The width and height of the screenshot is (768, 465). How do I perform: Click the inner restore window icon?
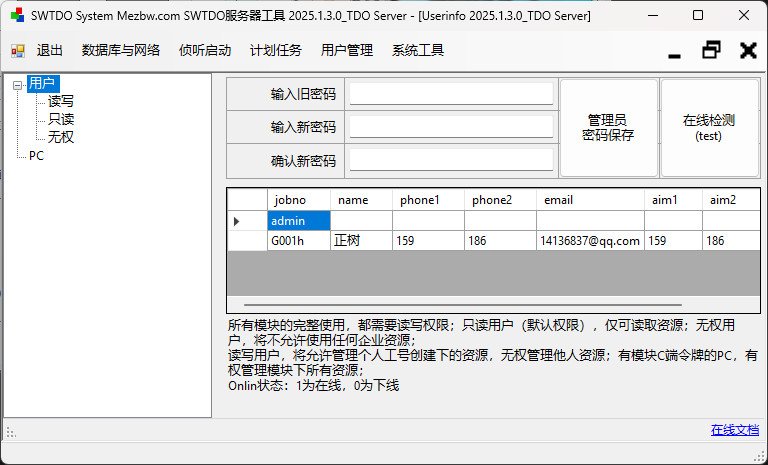tap(712, 50)
